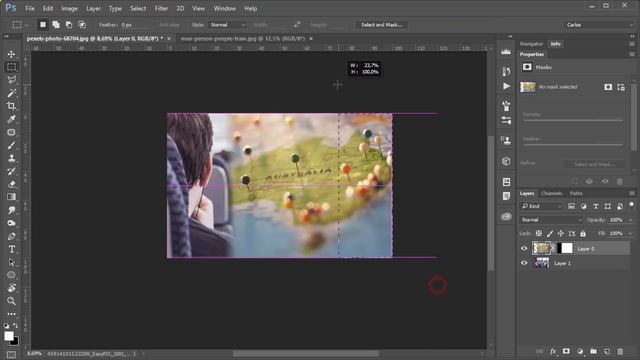Select the Rectangular Marquee tool in the toolbox
The image size is (640, 360).
coord(11,67)
